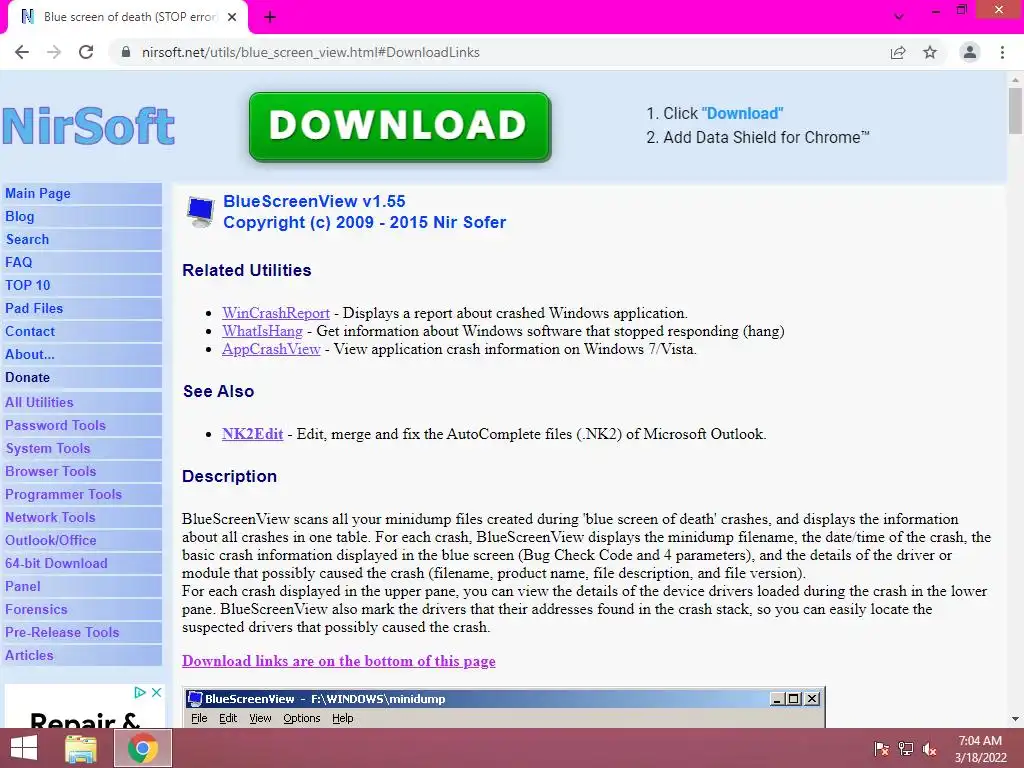Close the sidebar ad with the X icon
Viewport: 1024px width, 768px height.
point(156,692)
